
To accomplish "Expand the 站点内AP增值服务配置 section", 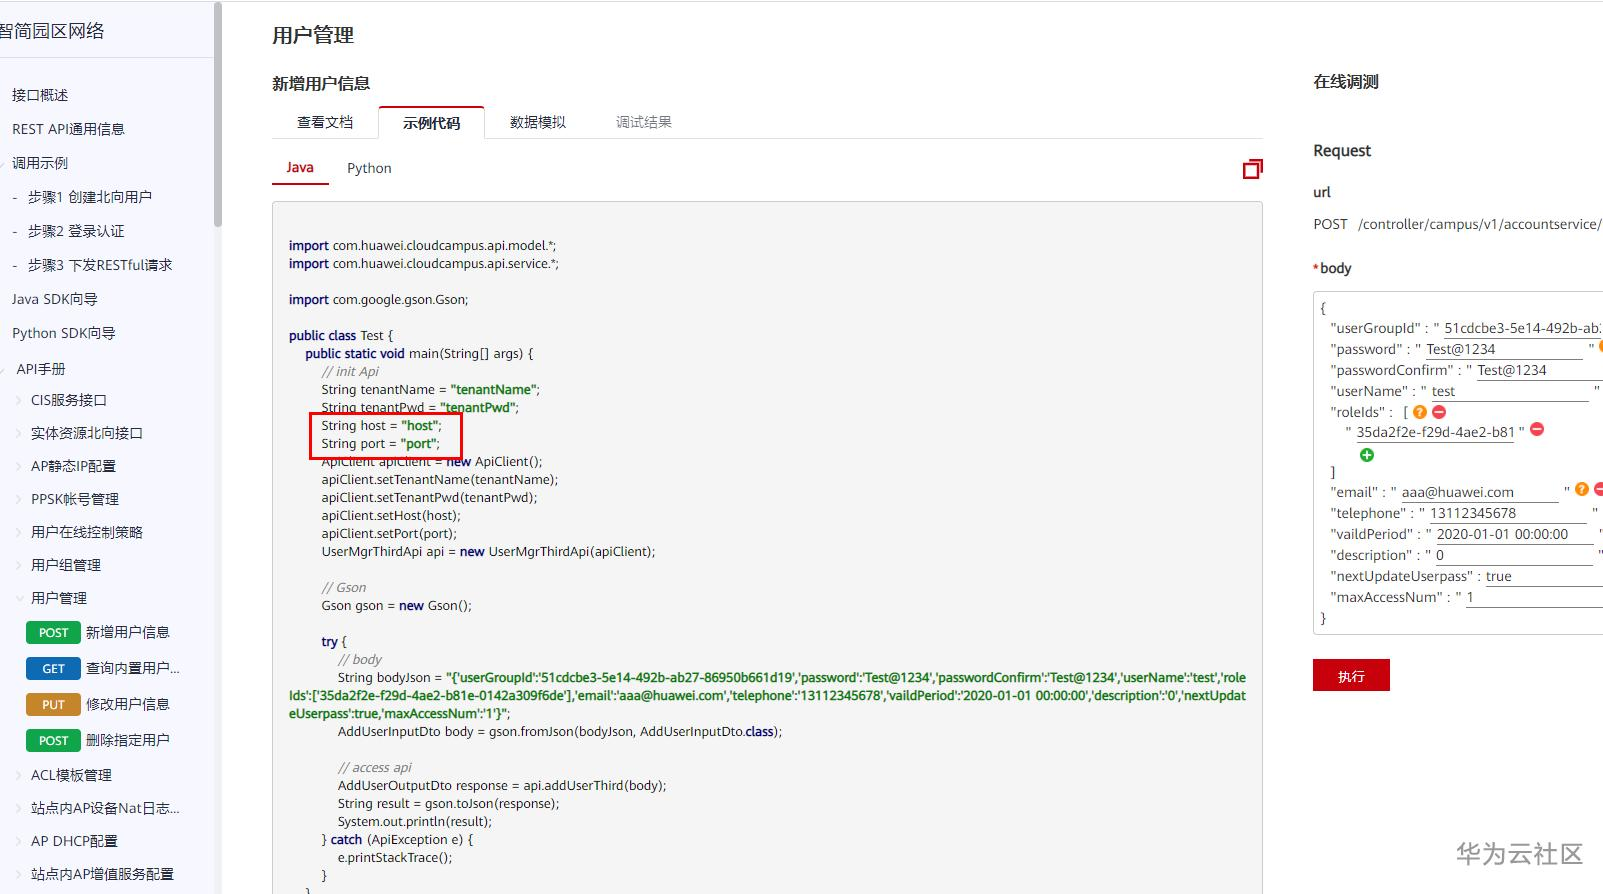I will (x=19, y=874).
